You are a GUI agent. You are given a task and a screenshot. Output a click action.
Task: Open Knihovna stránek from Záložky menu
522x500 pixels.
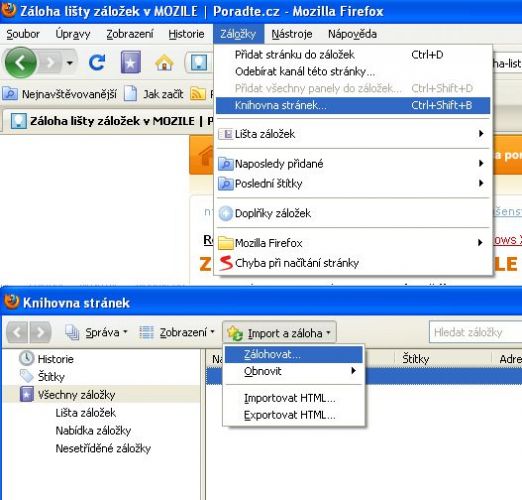pyautogui.click(x=353, y=105)
